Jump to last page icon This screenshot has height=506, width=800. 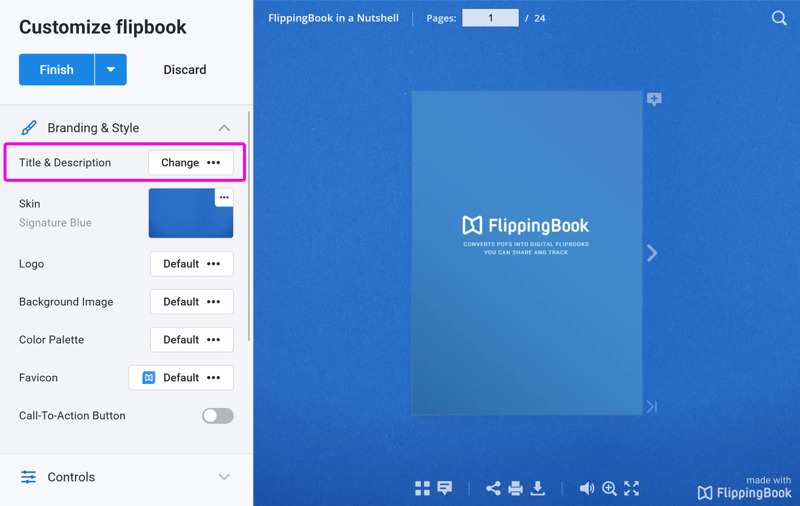[652, 407]
